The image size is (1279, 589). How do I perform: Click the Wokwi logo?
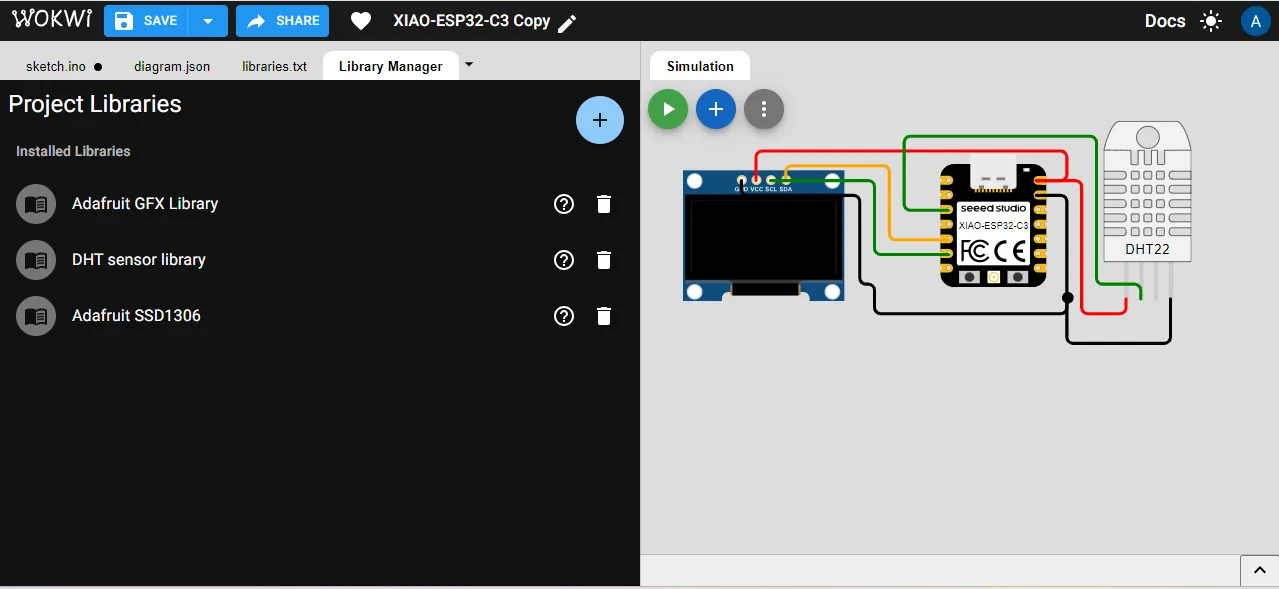52,20
